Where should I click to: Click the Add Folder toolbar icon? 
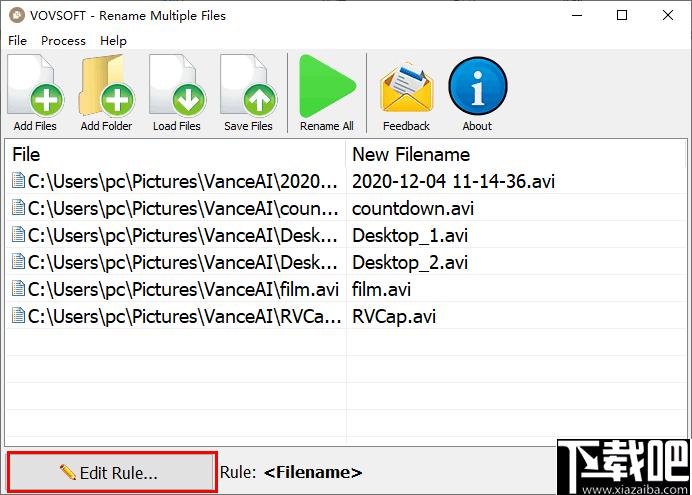106,85
